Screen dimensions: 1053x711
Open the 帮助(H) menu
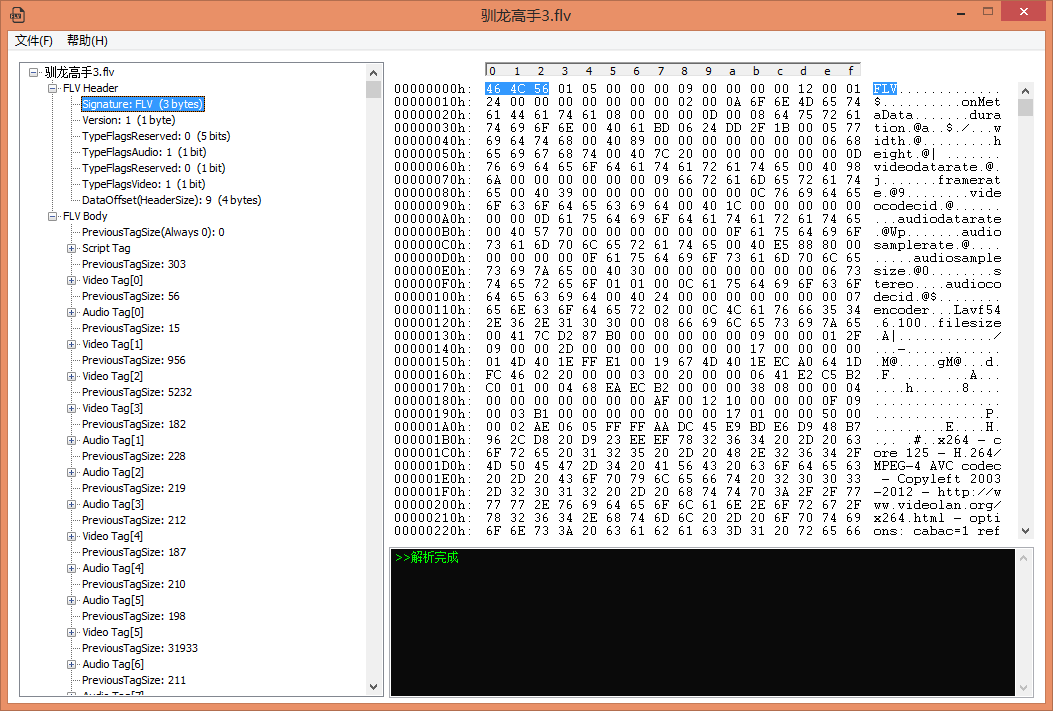pyautogui.click(x=87, y=41)
